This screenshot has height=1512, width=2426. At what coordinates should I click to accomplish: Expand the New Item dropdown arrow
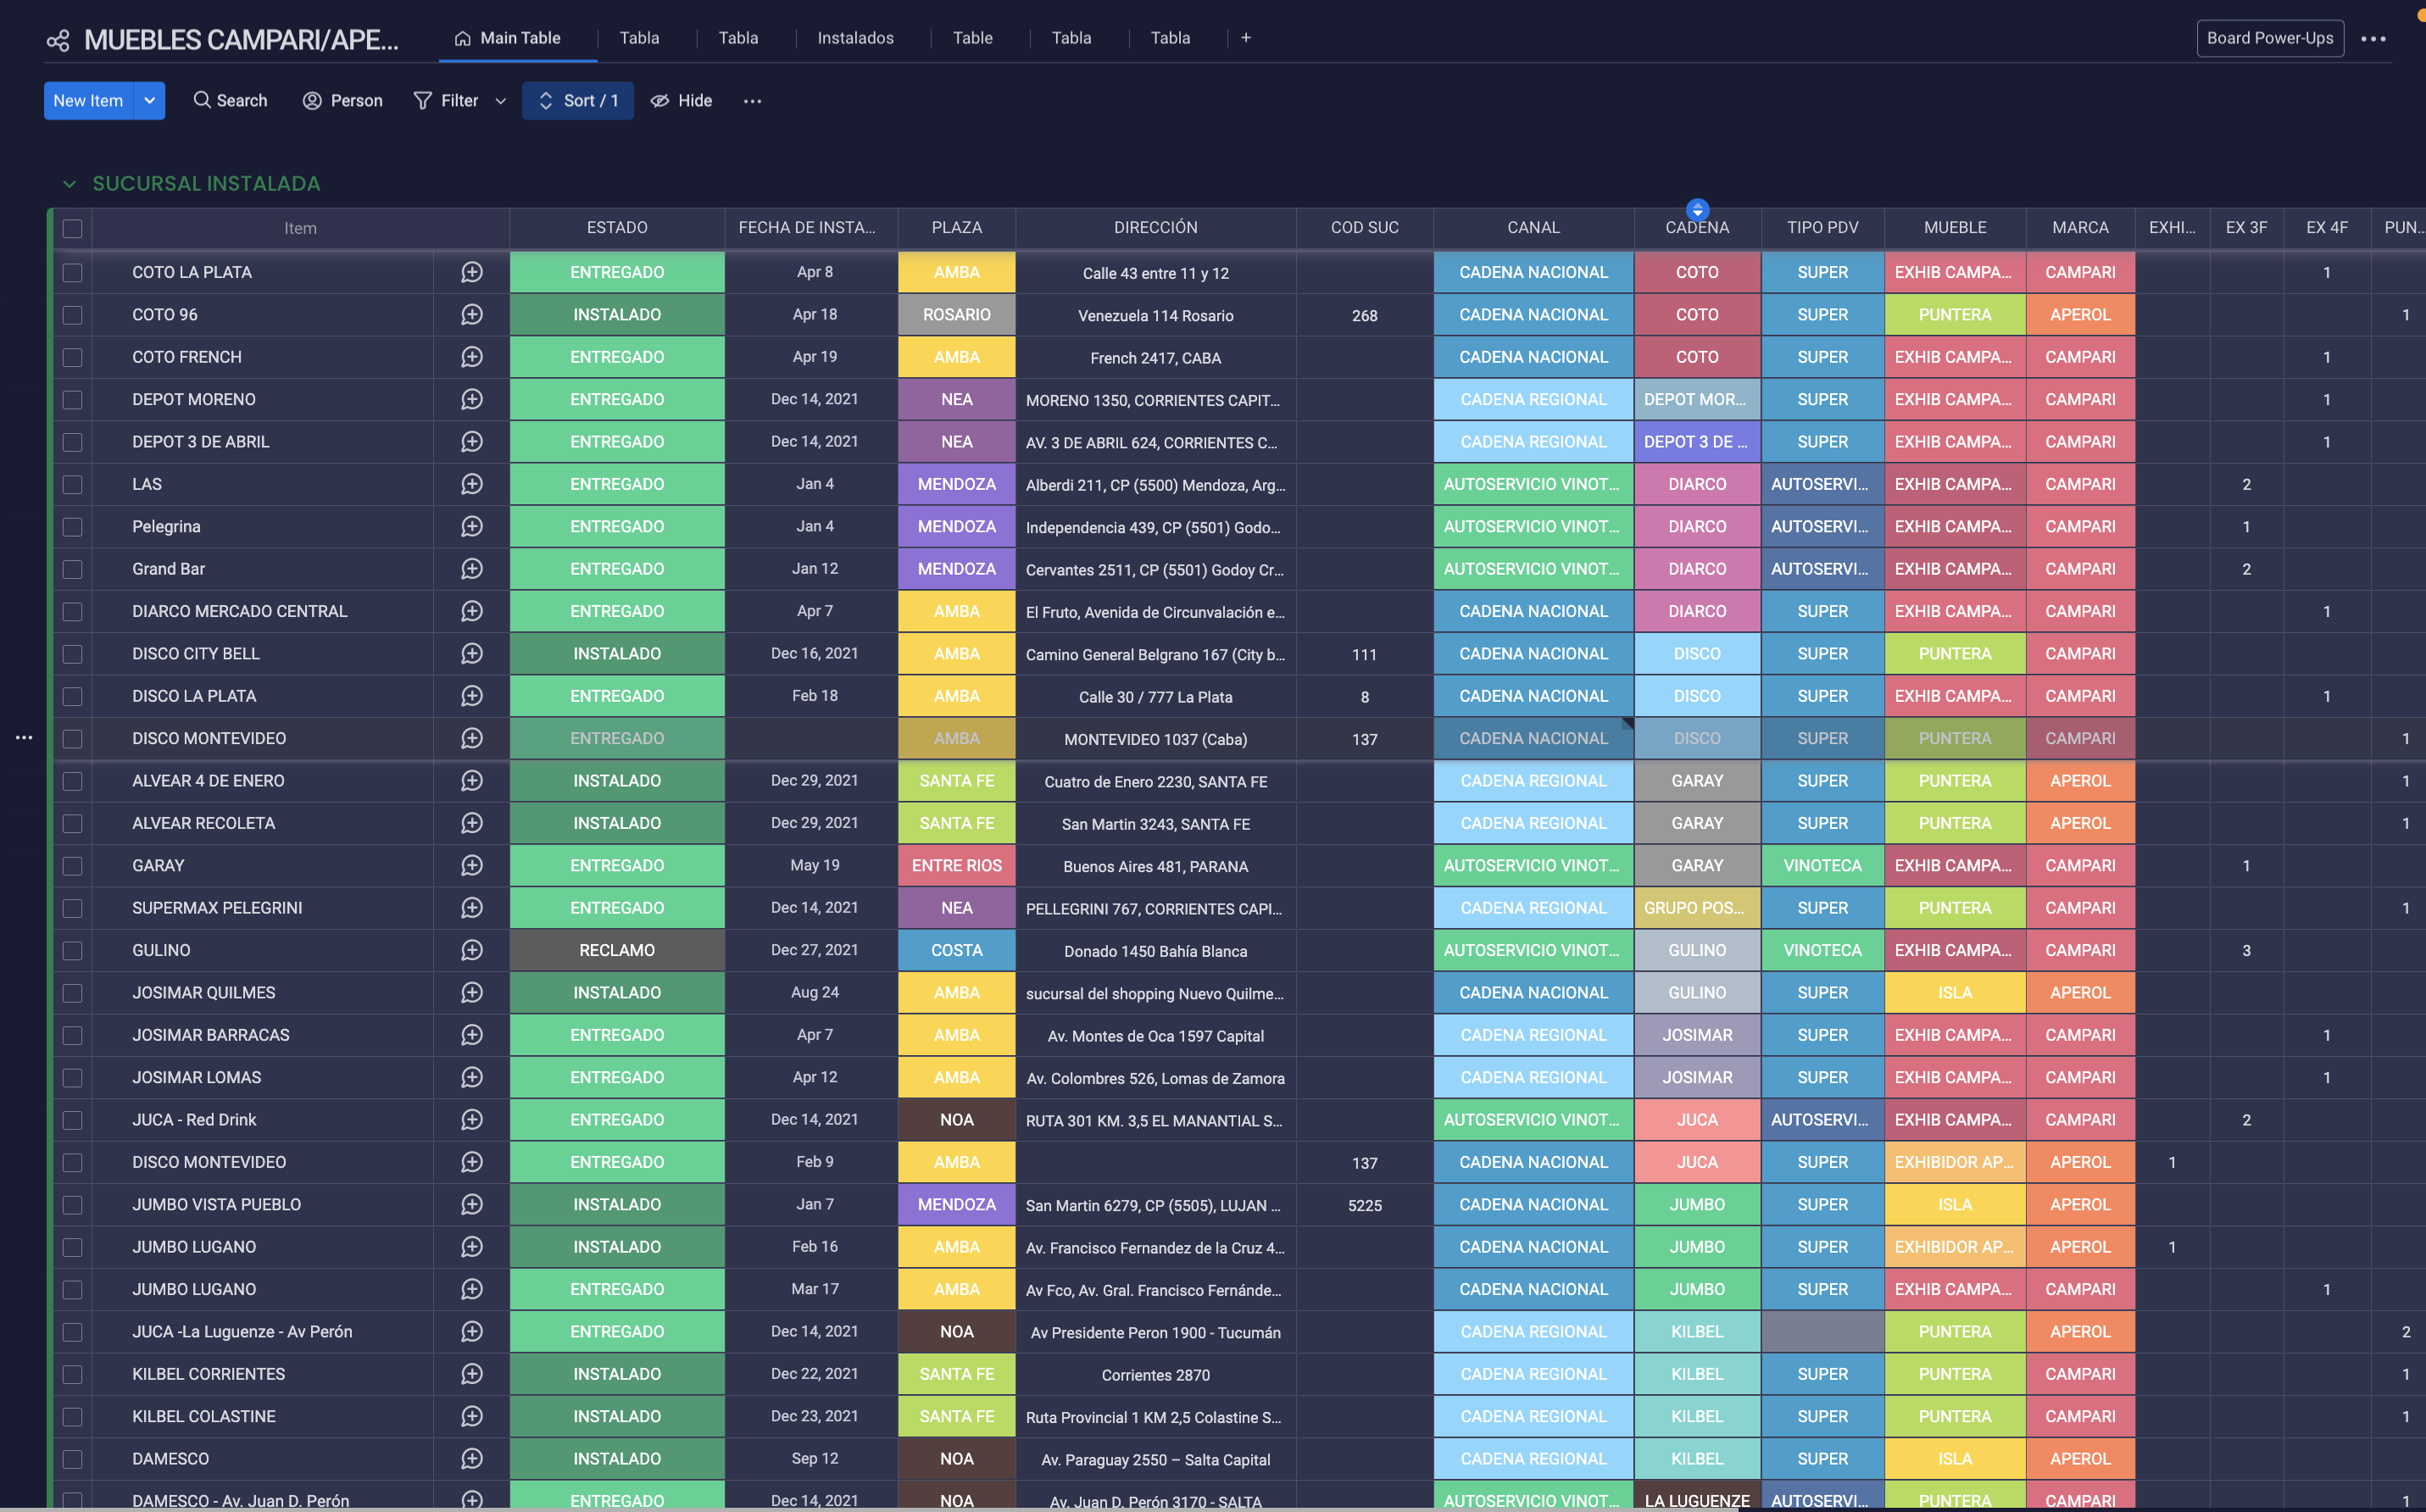tap(149, 100)
